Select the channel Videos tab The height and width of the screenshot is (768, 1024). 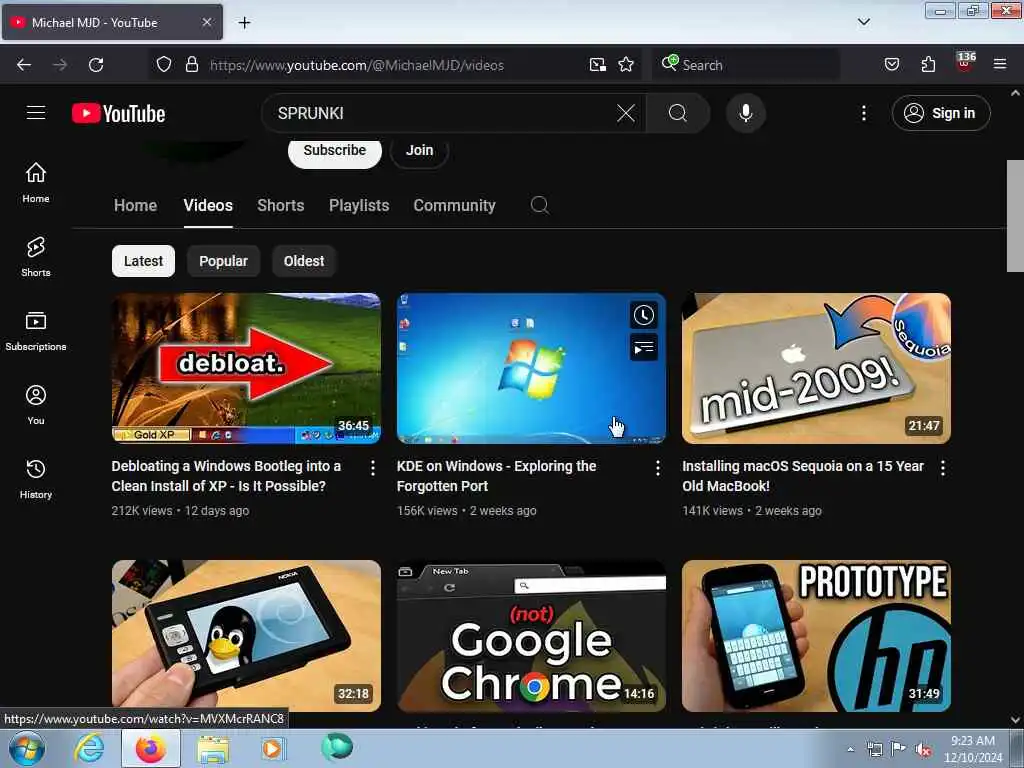208,206
